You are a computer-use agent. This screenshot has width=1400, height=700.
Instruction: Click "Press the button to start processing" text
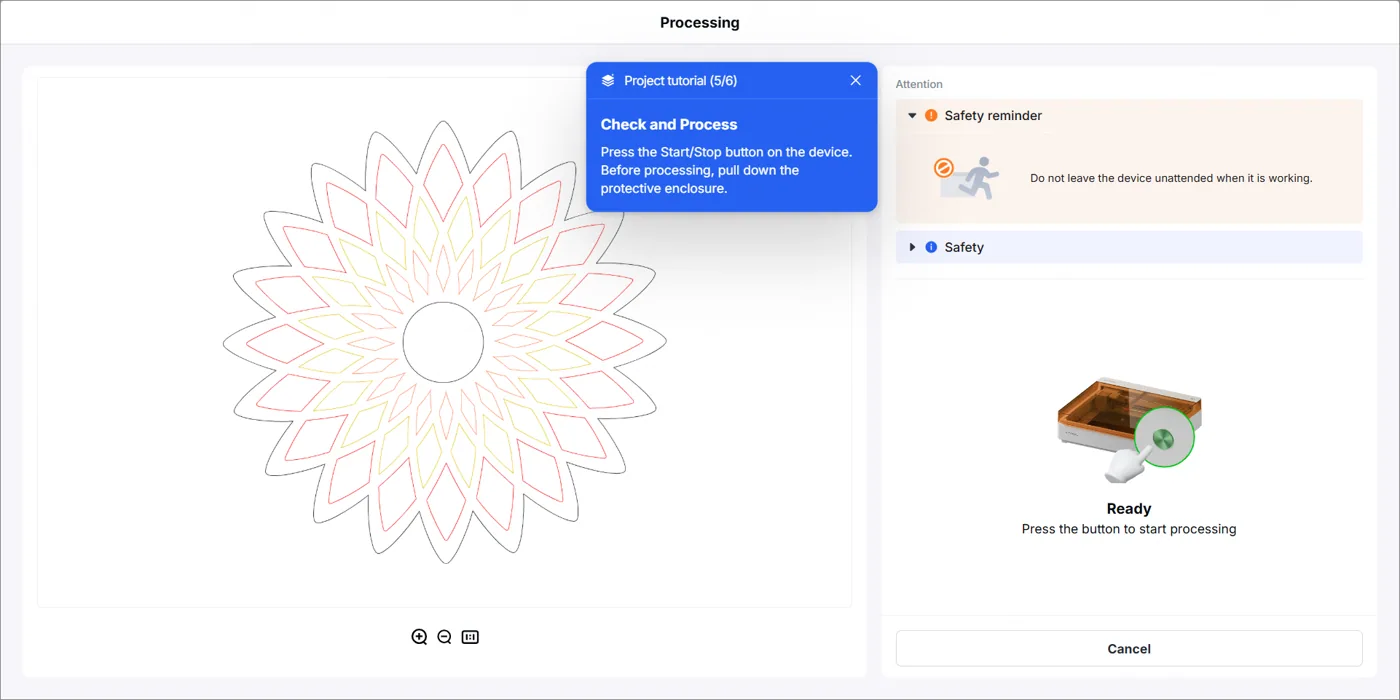point(1129,529)
